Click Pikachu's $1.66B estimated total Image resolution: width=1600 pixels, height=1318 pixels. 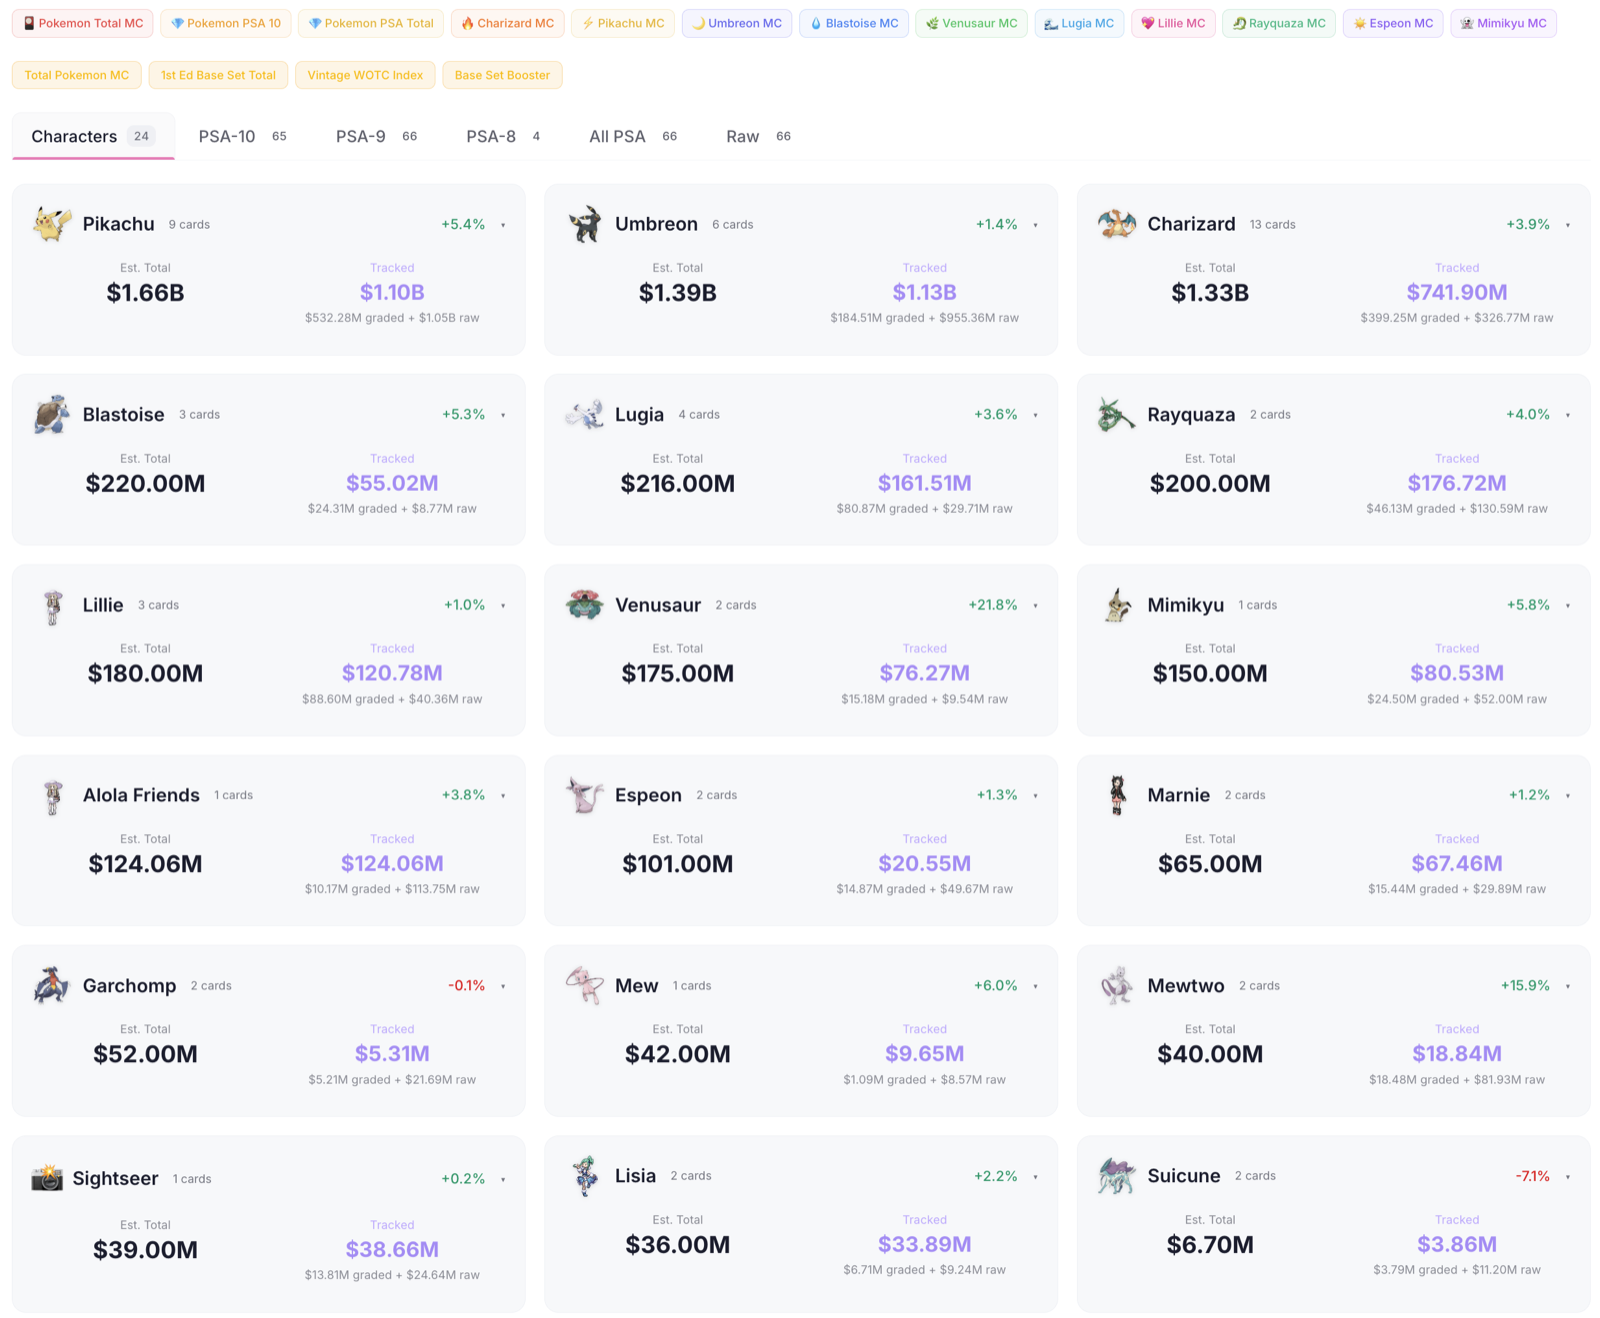[145, 293]
